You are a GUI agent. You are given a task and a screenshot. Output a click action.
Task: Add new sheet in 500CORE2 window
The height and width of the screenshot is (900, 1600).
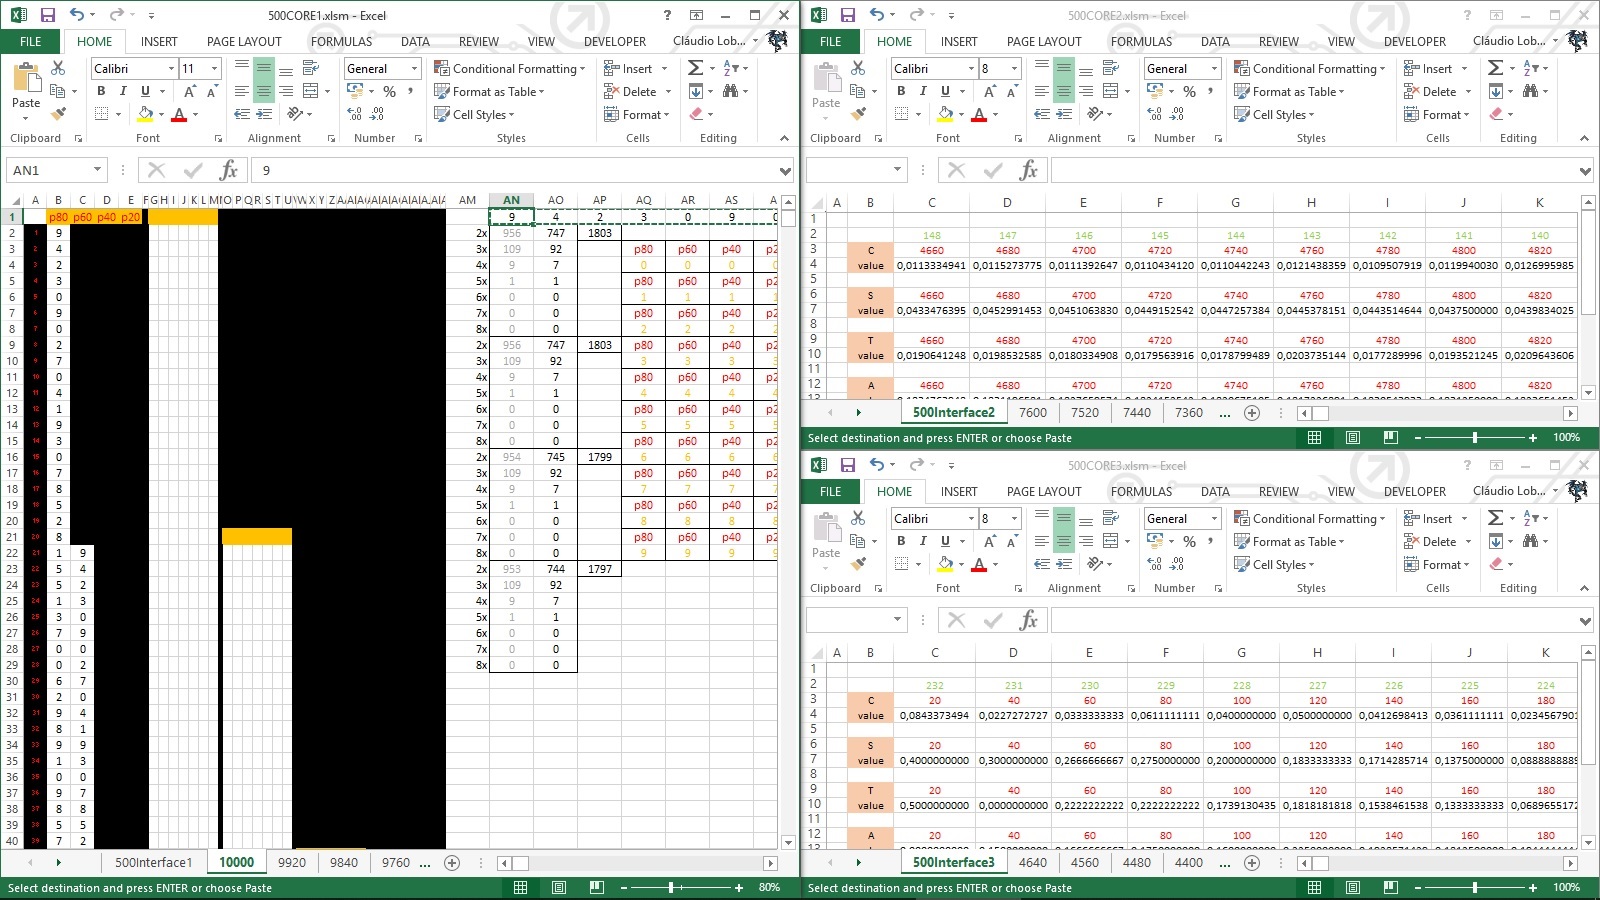(1252, 412)
